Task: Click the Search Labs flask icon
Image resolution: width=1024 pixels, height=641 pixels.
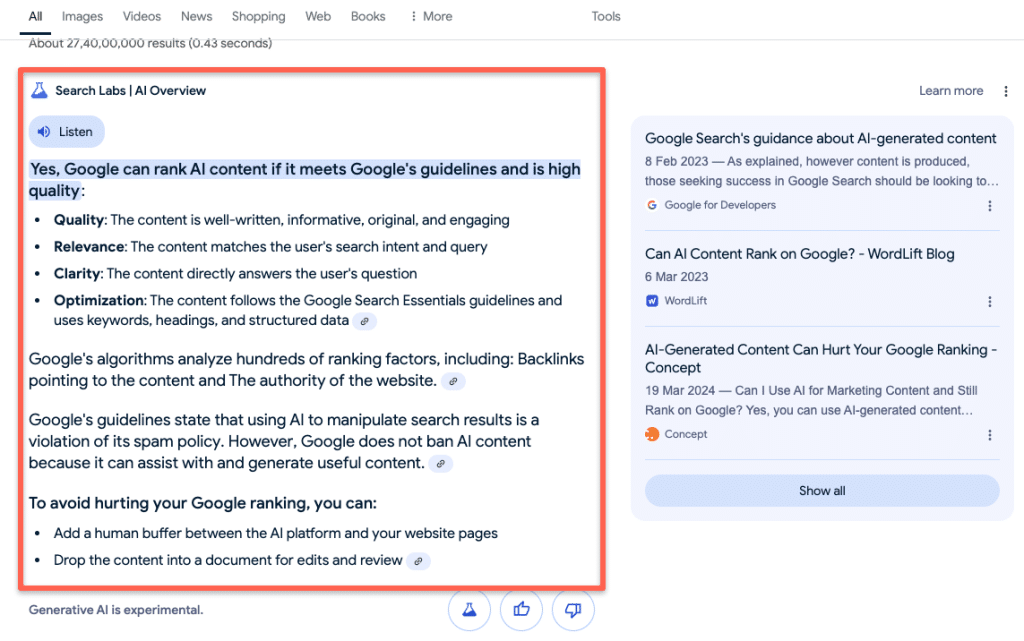Action: [x=39, y=90]
